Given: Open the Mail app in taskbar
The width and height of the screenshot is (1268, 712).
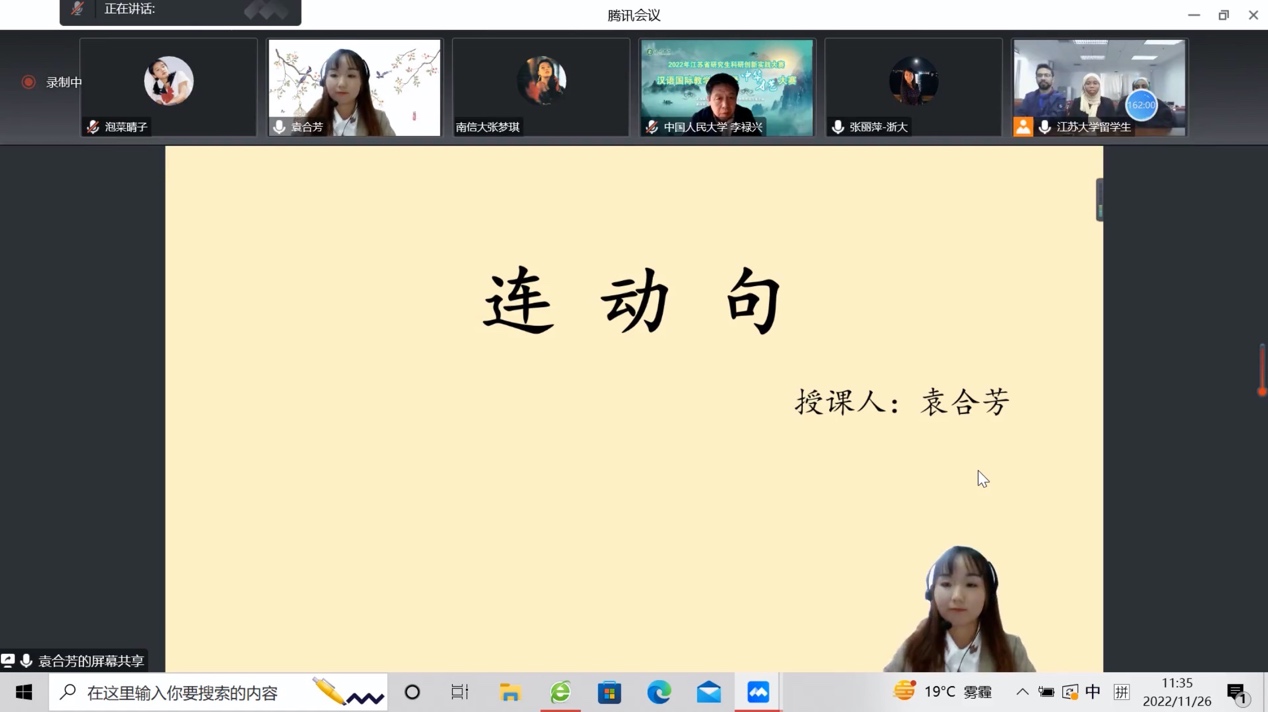Looking at the screenshot, I should 709,692.
